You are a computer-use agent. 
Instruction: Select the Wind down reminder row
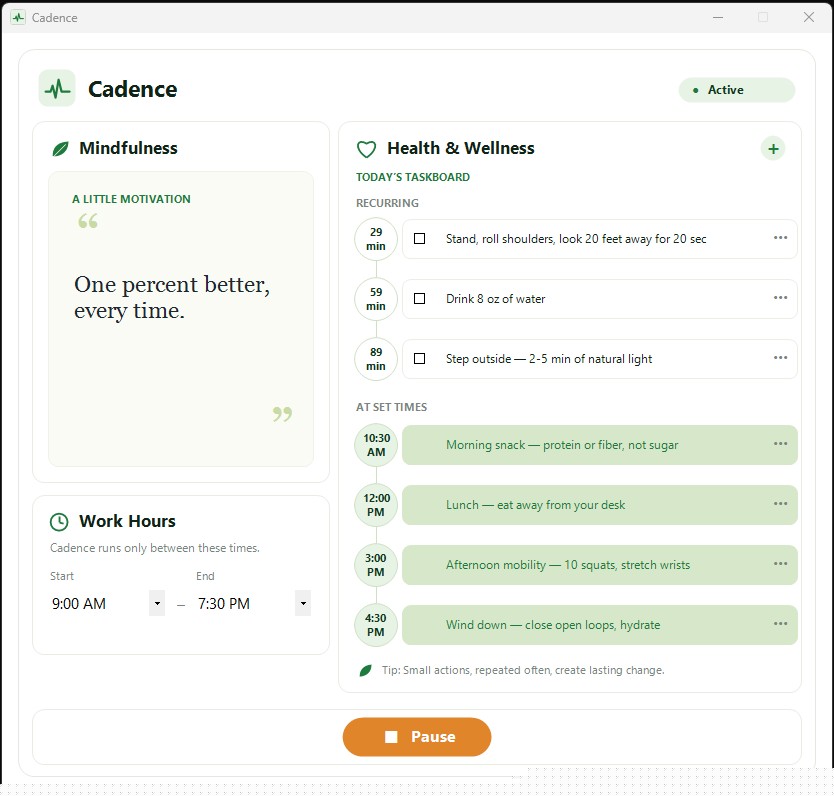[x=600, y=625]
